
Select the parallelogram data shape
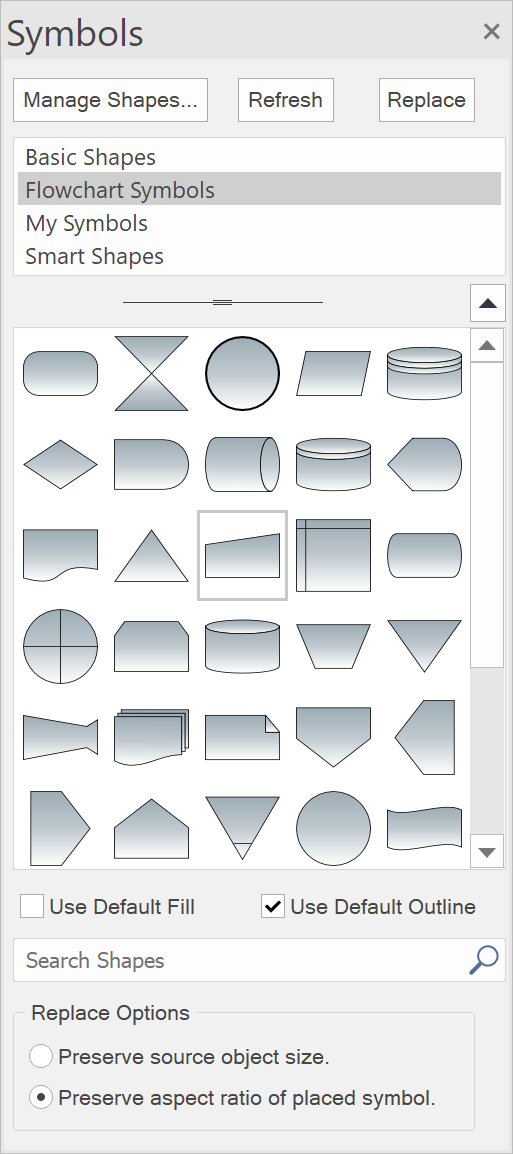pyautogui.click(x=333, y=373)
